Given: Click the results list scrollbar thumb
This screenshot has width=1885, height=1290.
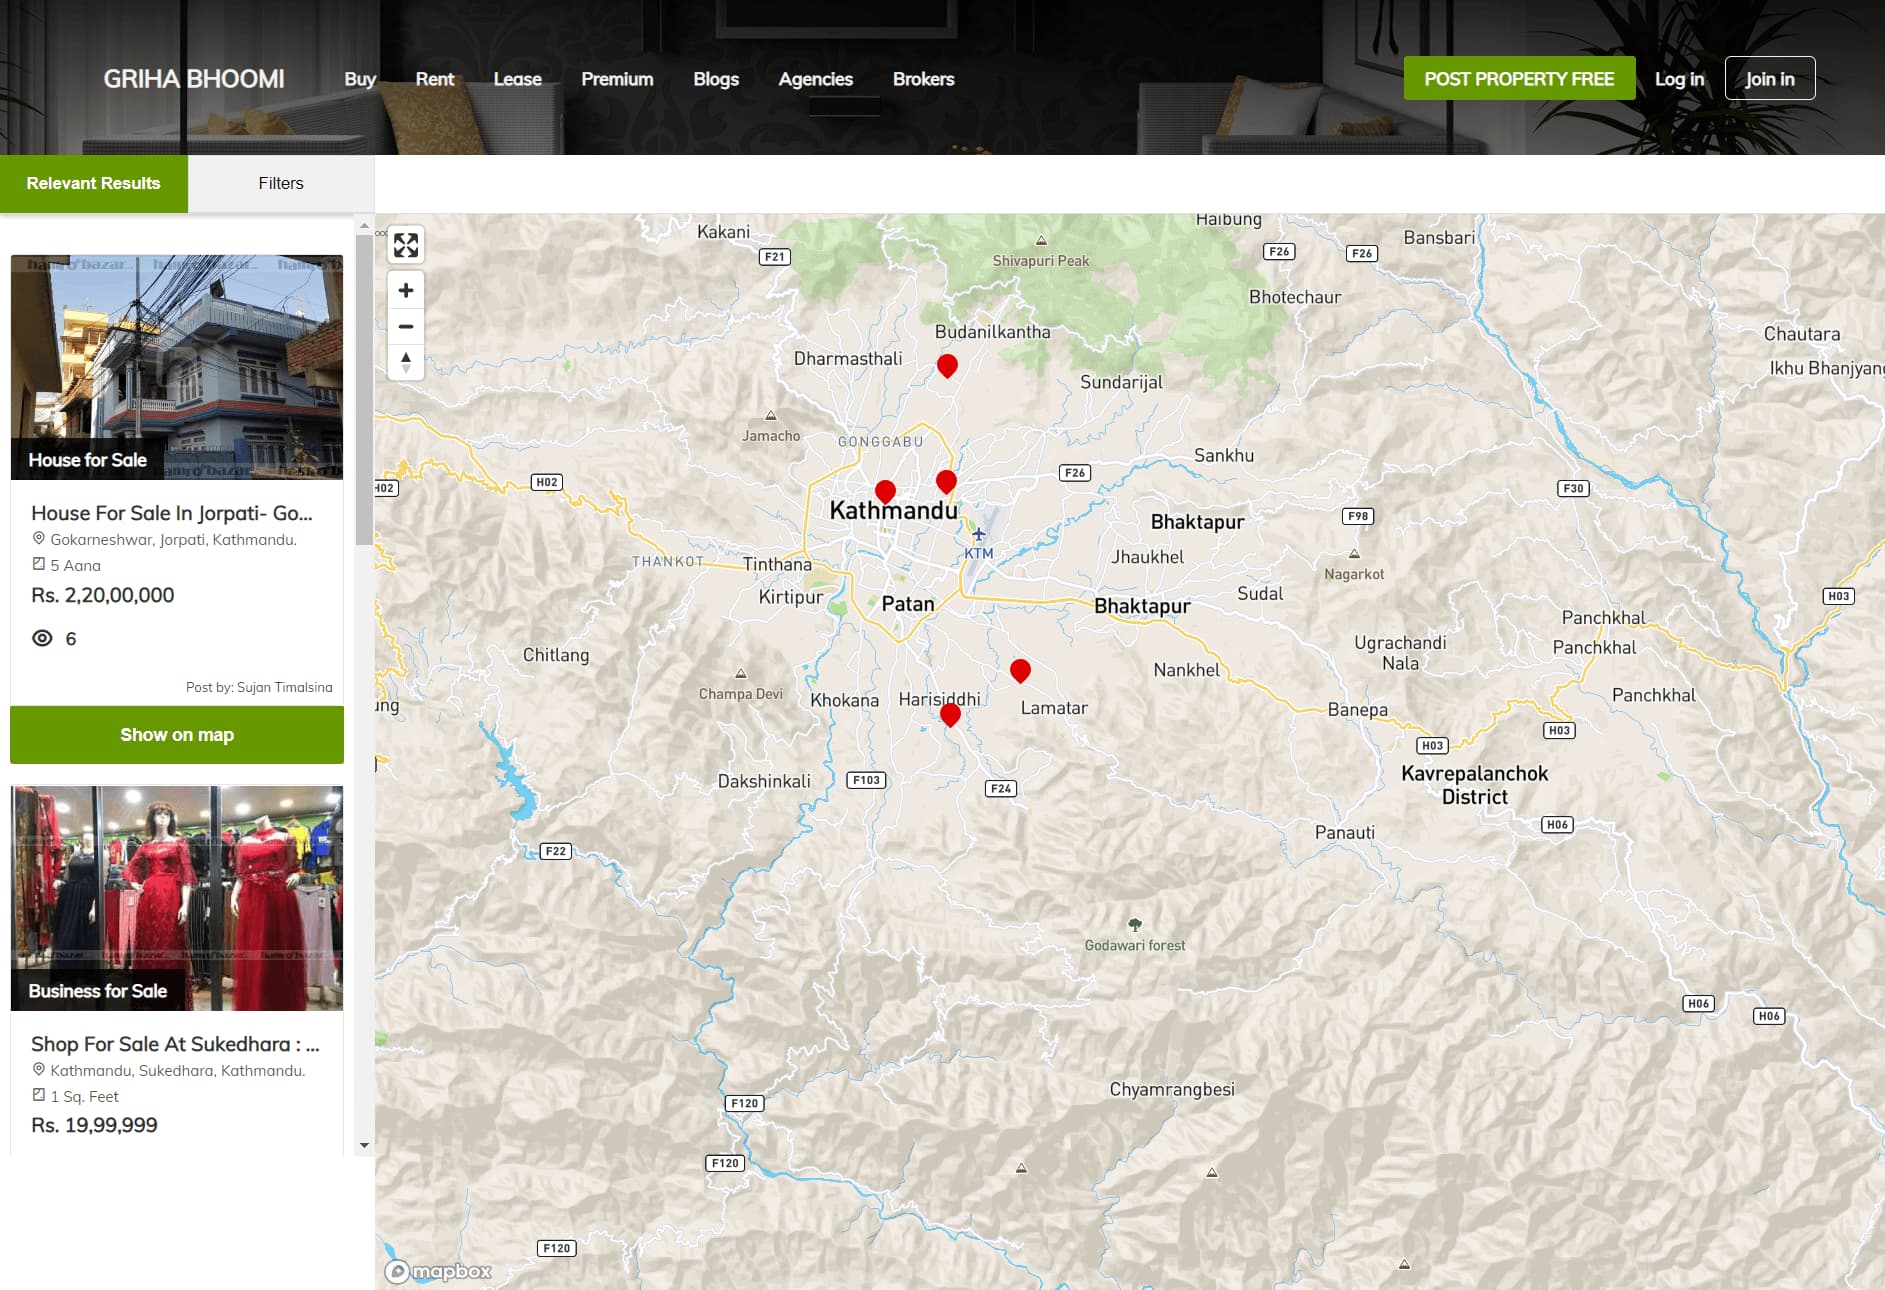Looking at the screenshot, I should pyautogui.click(x=364, y=390).
